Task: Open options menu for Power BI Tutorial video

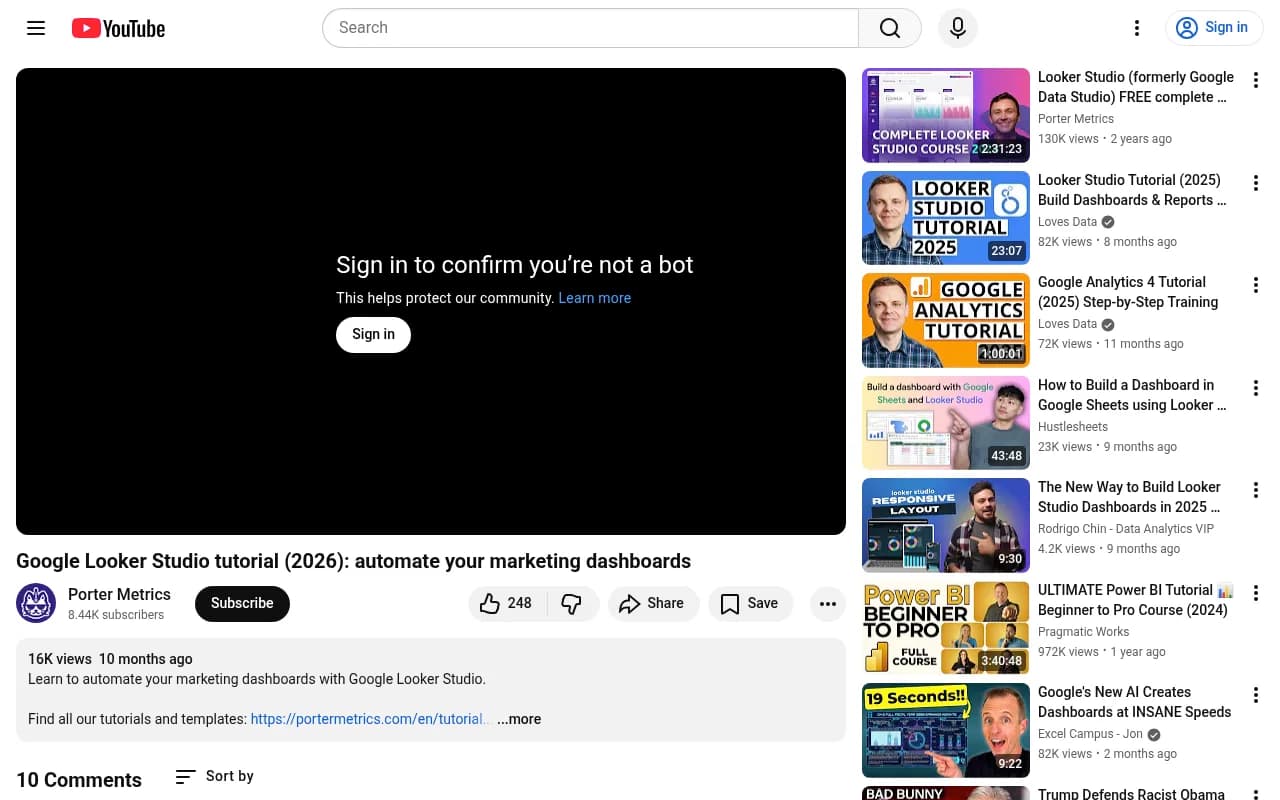Action: [1256, 593]
